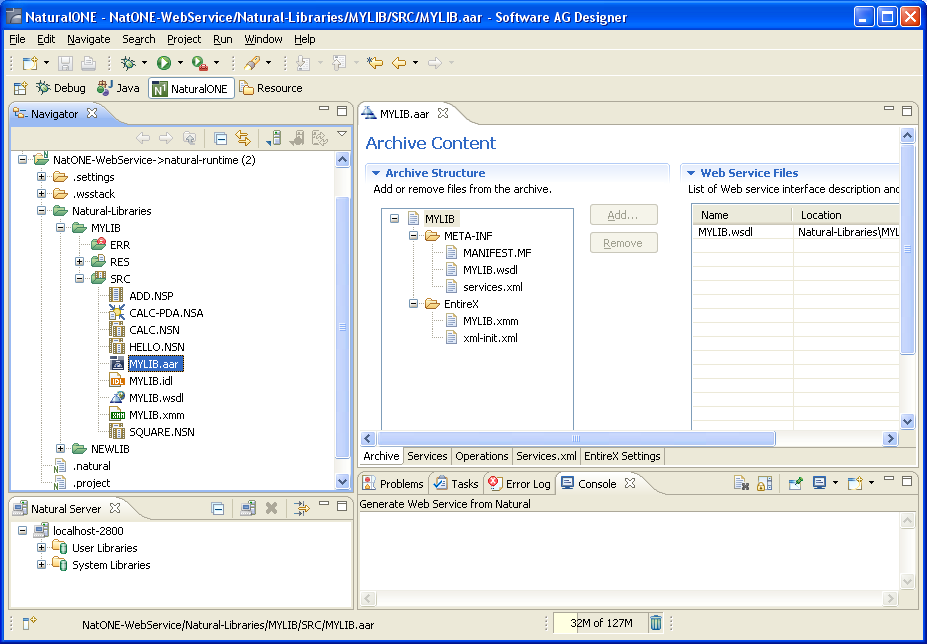Click the editor horizontal scrollbar thumb

tap(576, 438)
